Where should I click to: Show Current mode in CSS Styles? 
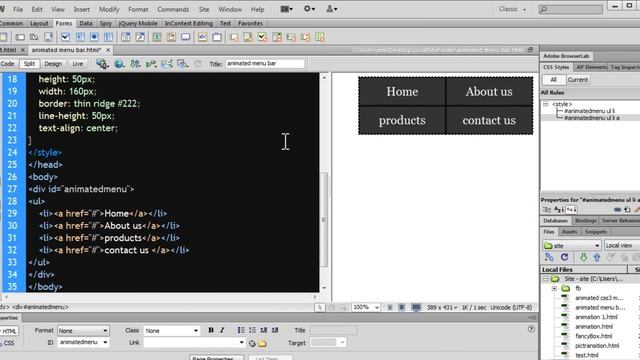(x=578, y=80)
